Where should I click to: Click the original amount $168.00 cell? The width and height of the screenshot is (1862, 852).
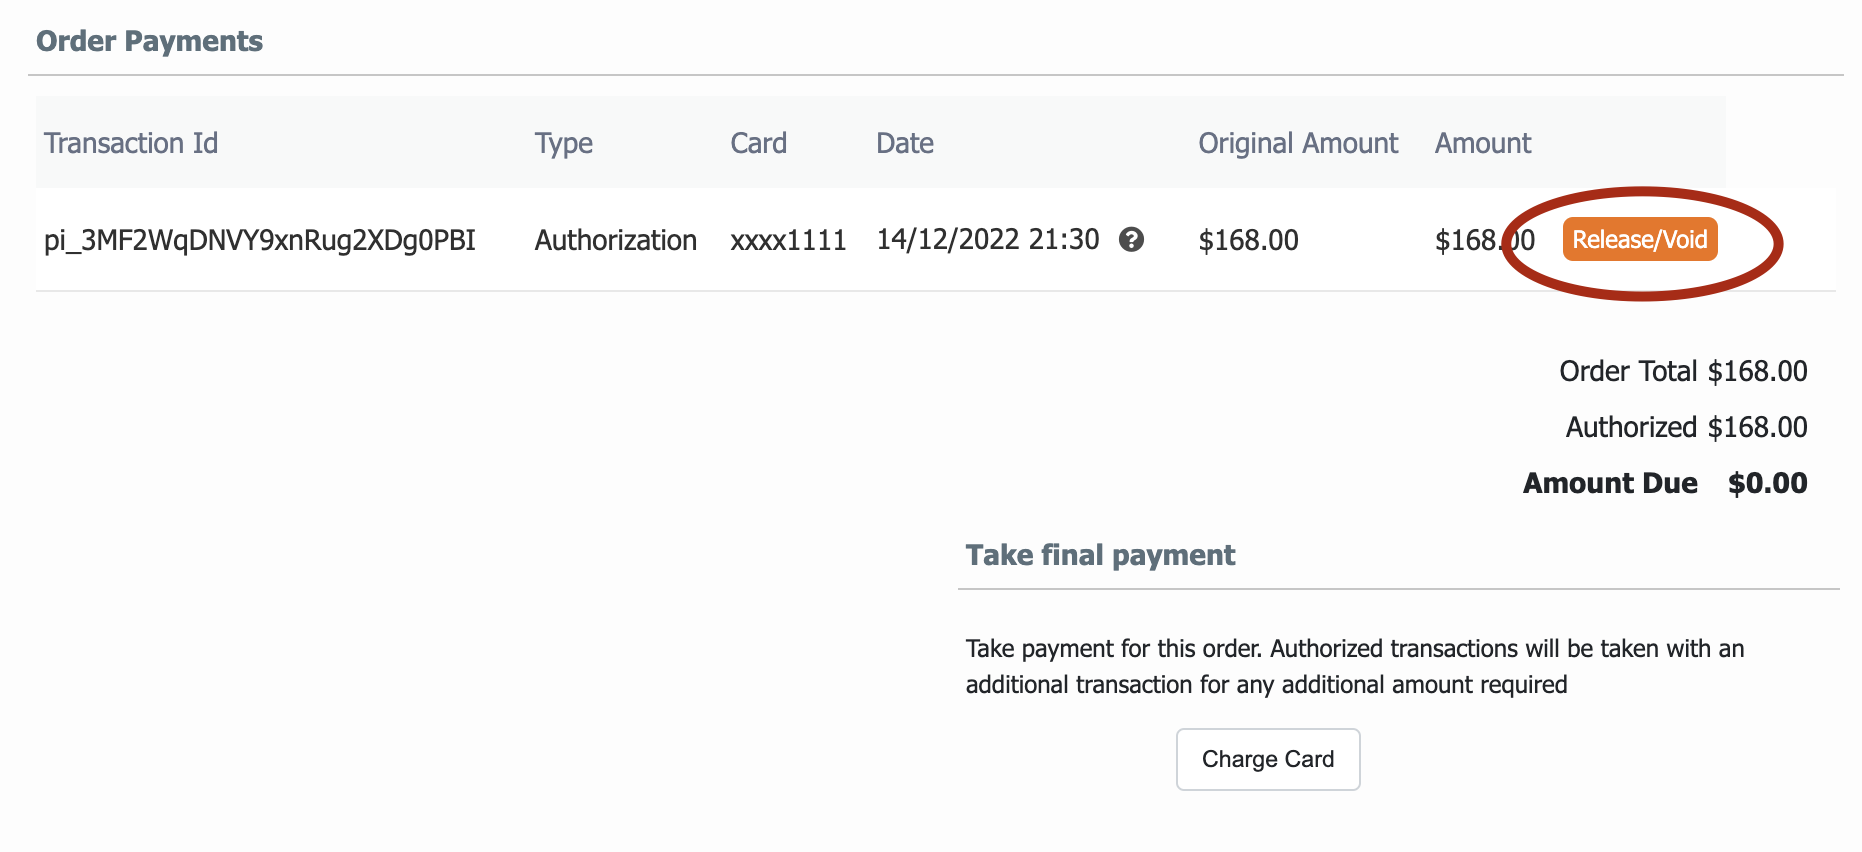[1248, 240]
